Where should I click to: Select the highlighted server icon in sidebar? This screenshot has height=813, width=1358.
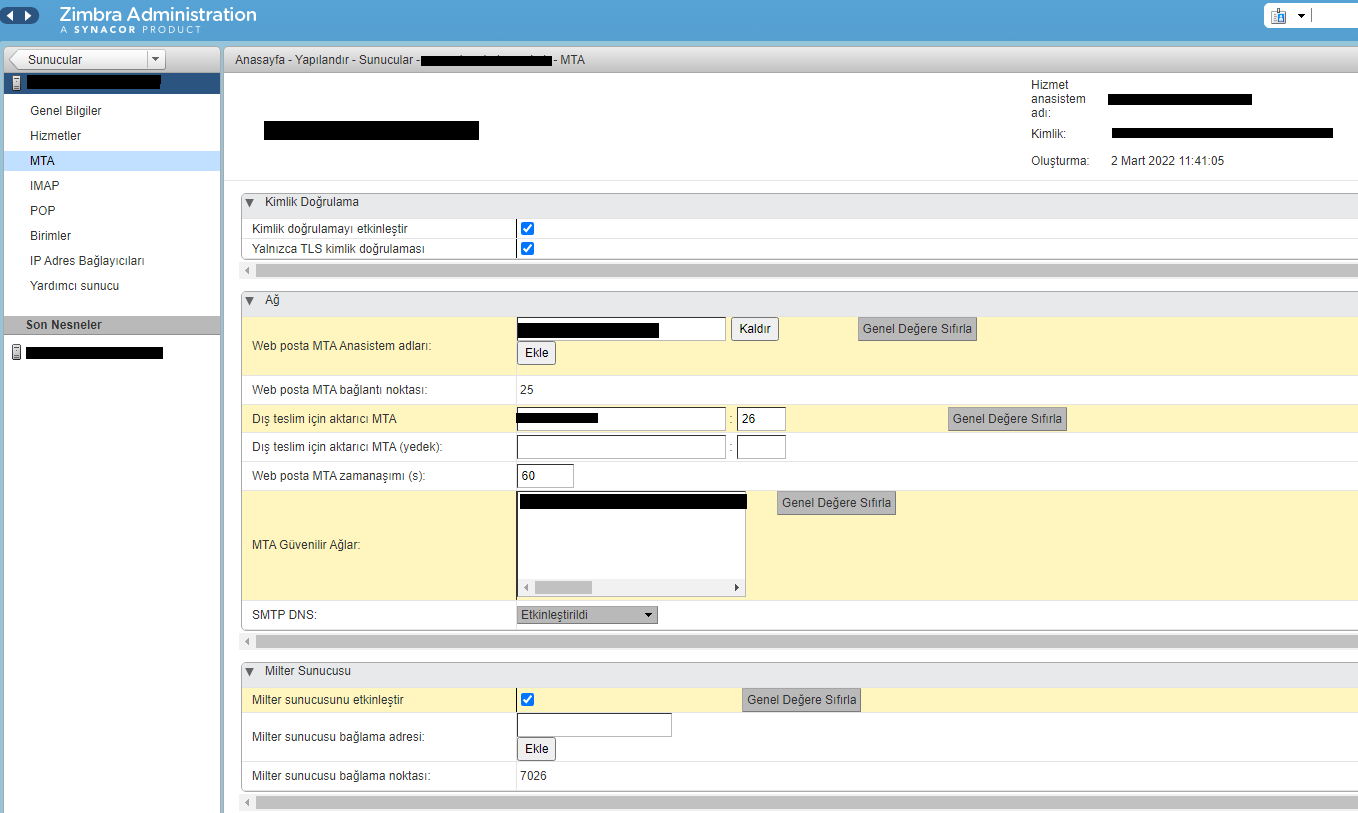point(17,82)
